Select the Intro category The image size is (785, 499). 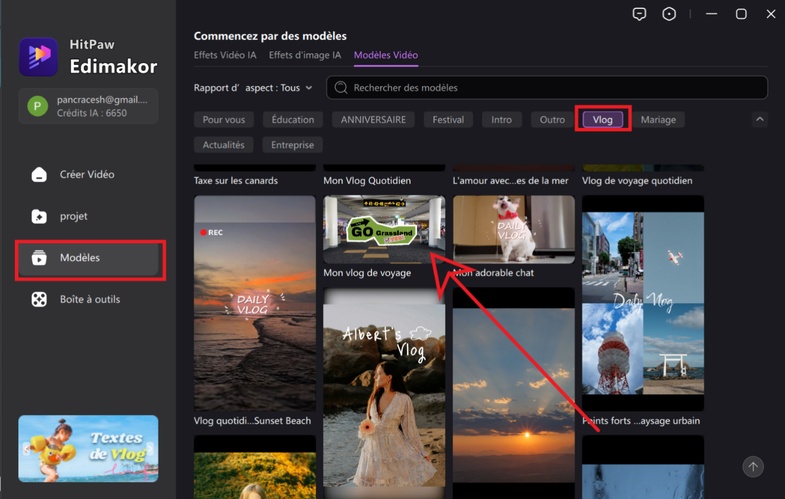point(502,120)
